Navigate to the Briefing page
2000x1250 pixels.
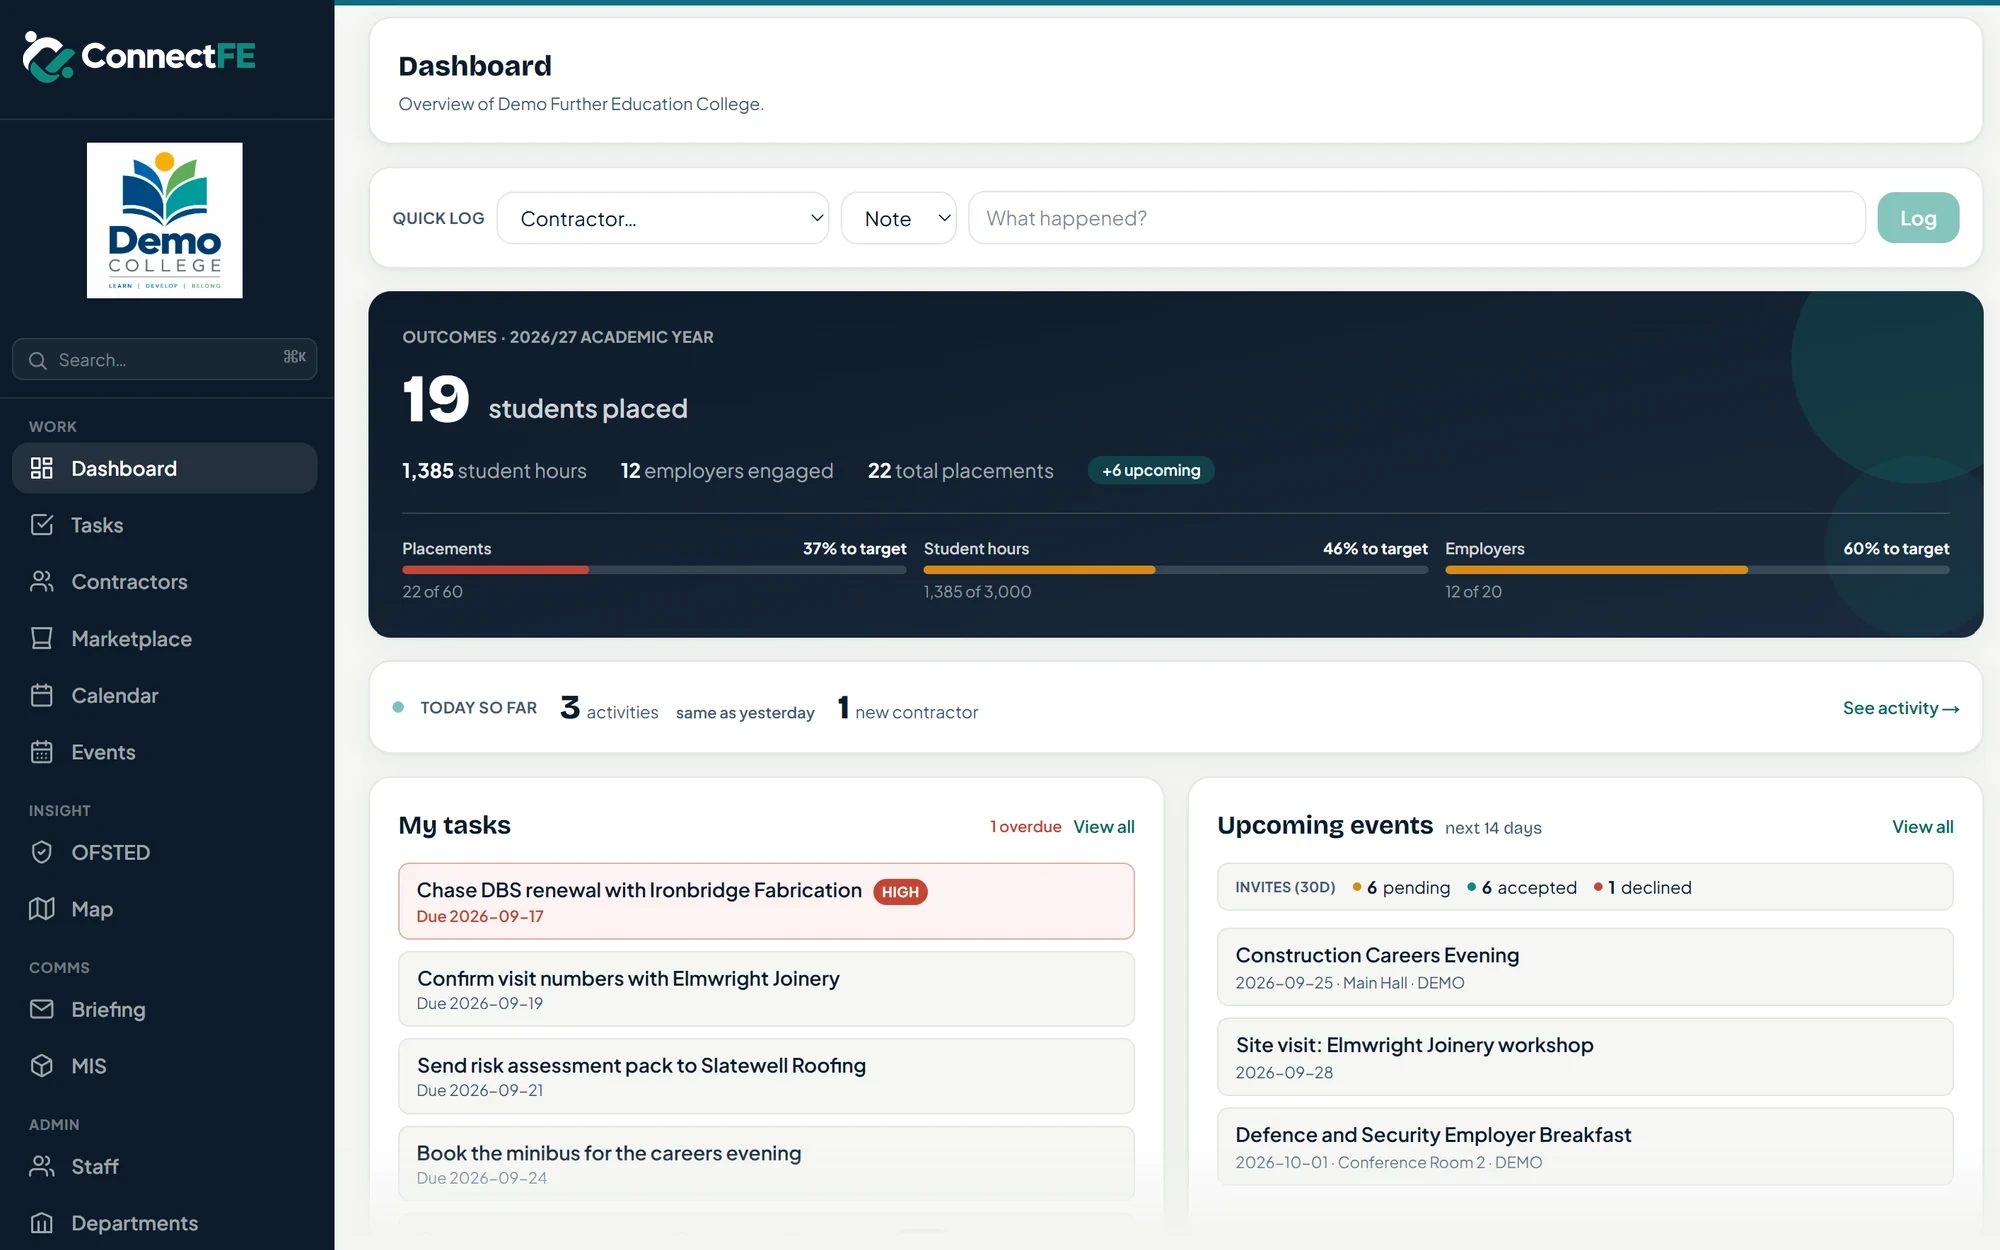[x=165, y=1009]
